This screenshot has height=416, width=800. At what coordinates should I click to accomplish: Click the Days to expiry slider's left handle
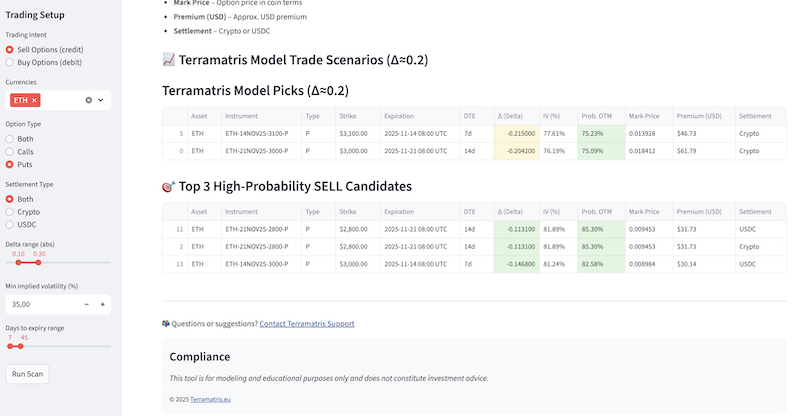point(10,346)
